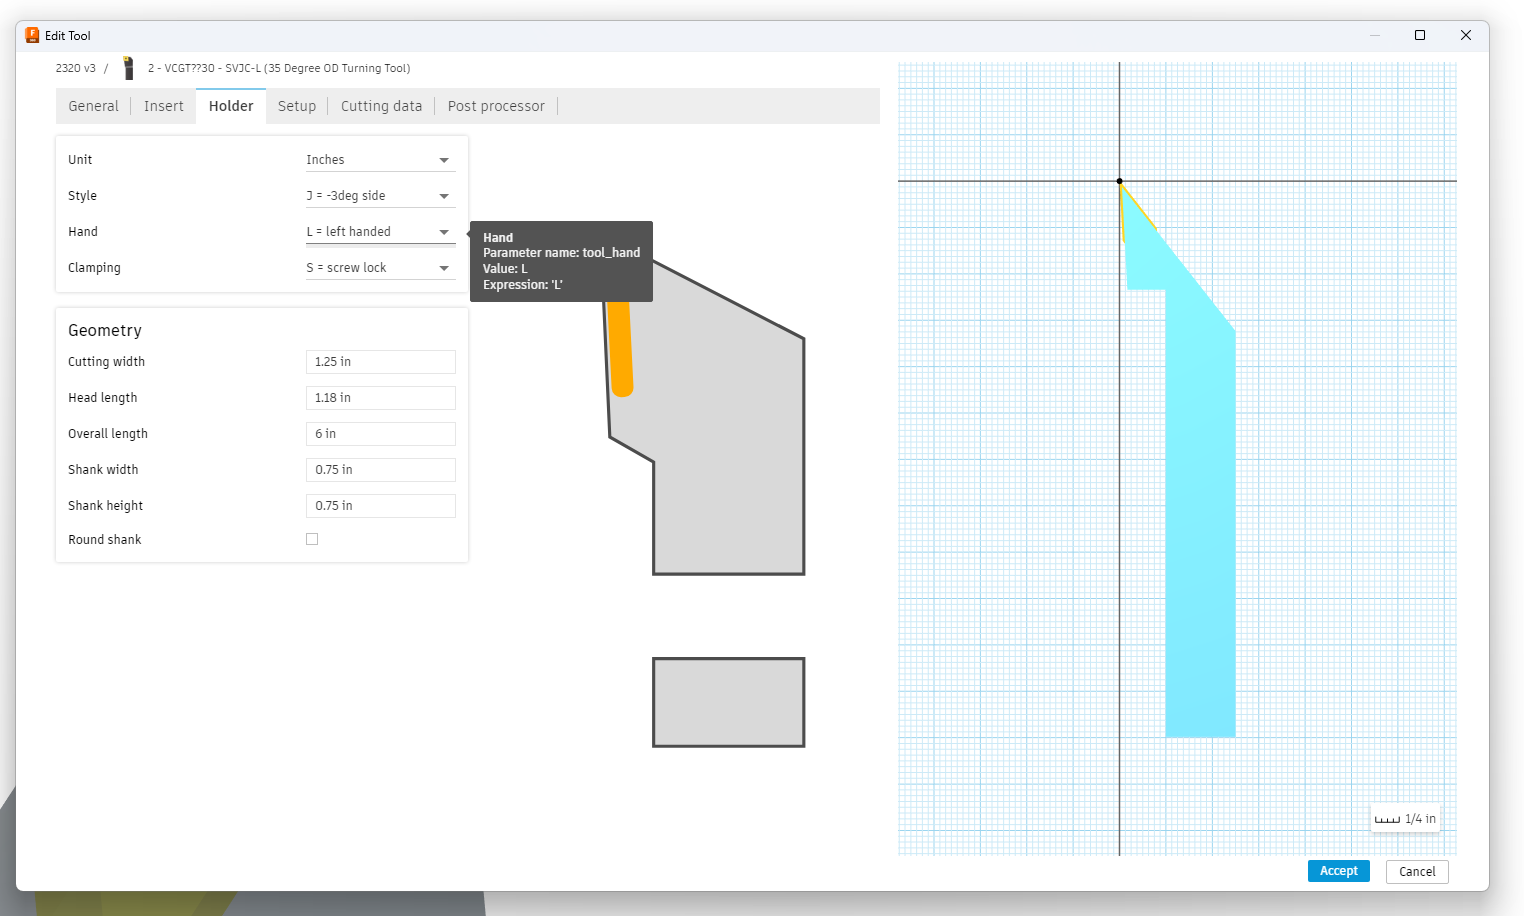This screenshot has width=1524, height=916.
Task: Minimize the Edit Tool window
Action: coord(1375,35)
